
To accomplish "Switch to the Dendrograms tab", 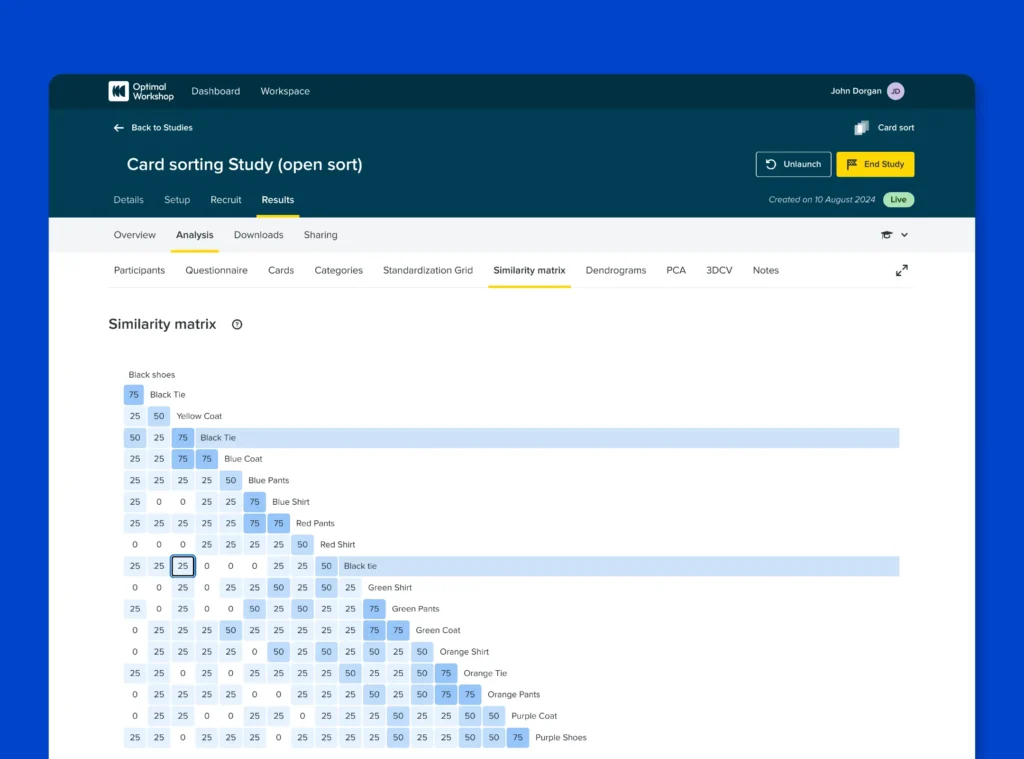I will tap(616, 270).
